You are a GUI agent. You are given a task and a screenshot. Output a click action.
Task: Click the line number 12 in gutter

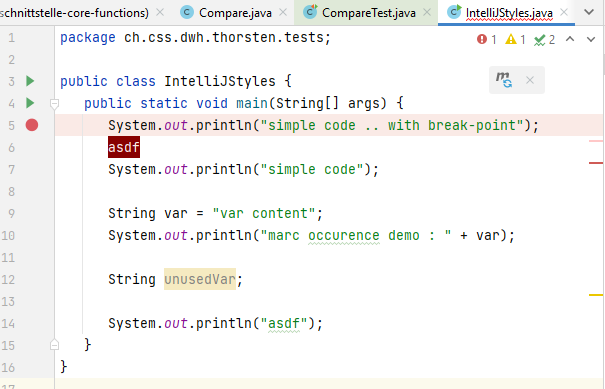click(8, 279)
